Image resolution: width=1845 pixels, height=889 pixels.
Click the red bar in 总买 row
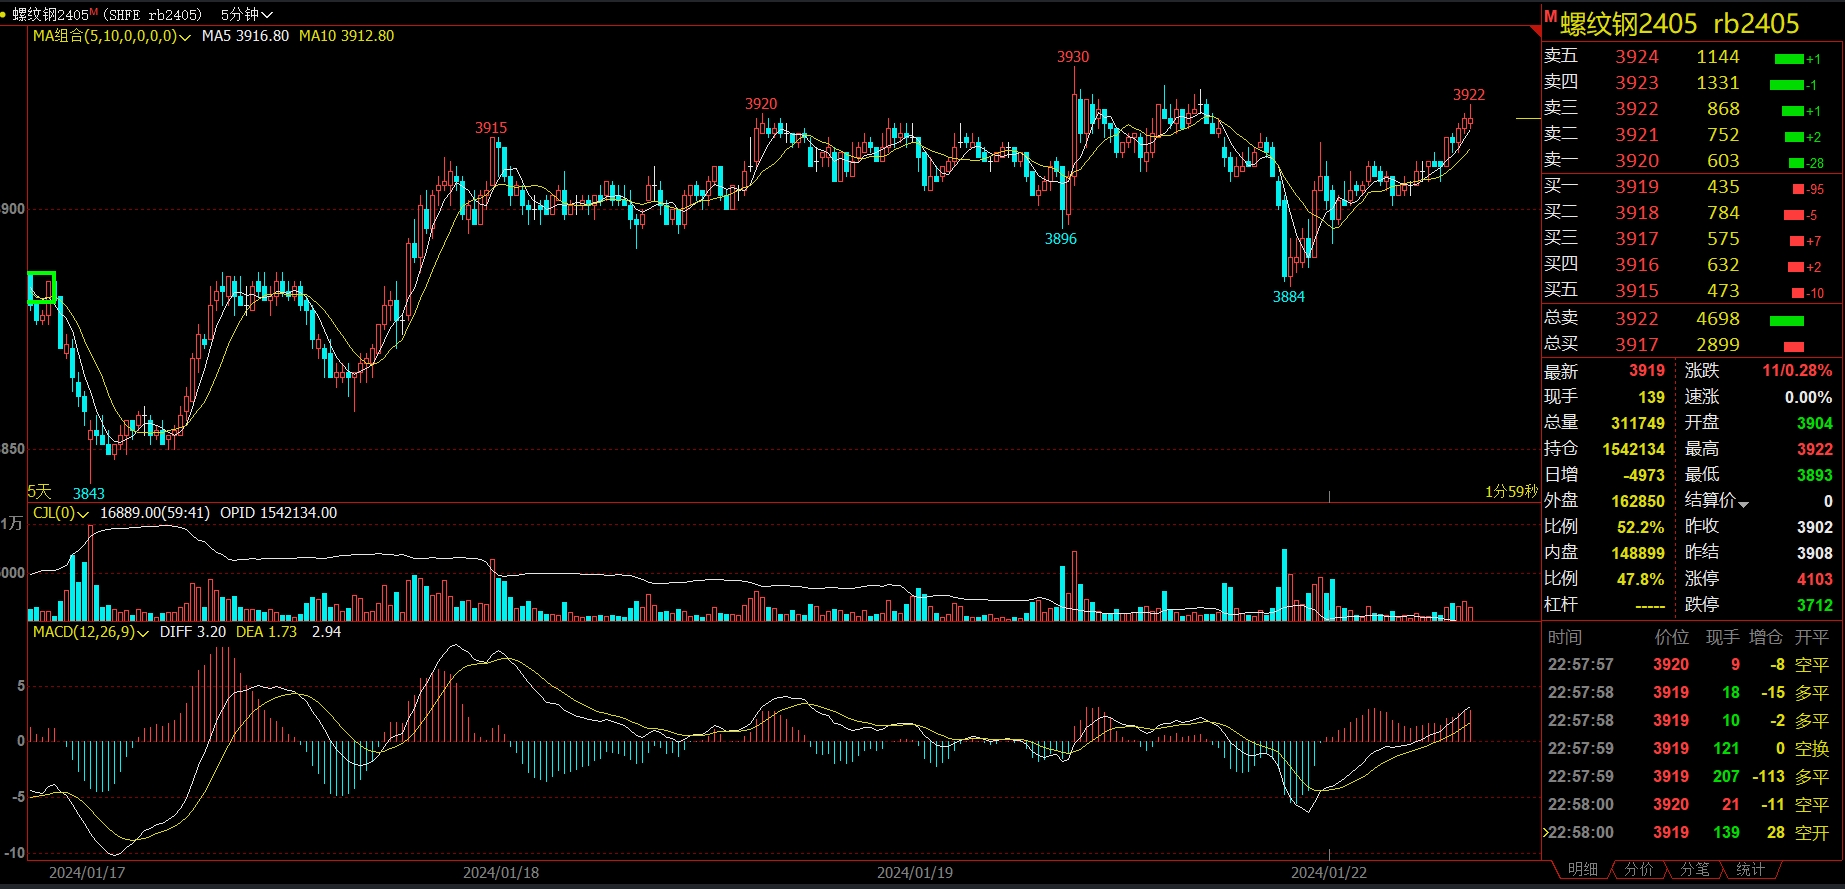(1794, 347)
